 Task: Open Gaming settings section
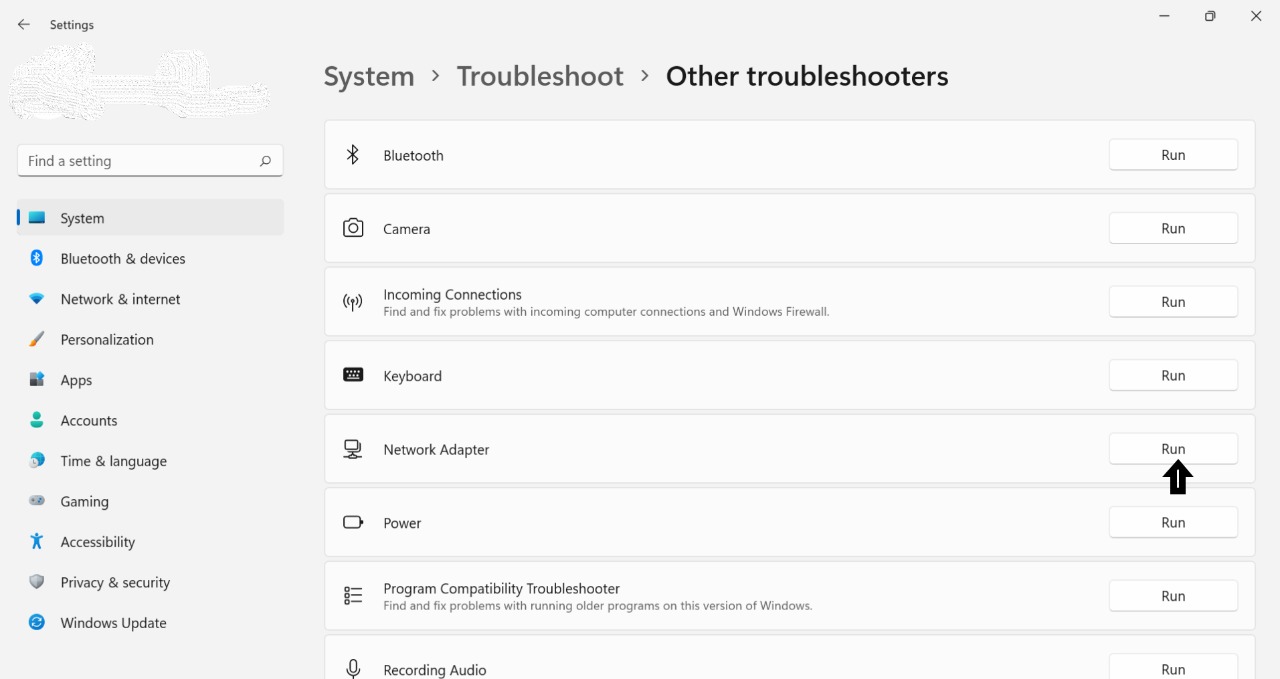(84, 502)
